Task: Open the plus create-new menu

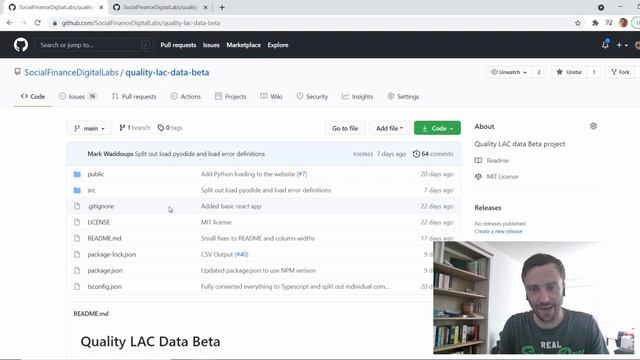Action: (x=622, y=45)
